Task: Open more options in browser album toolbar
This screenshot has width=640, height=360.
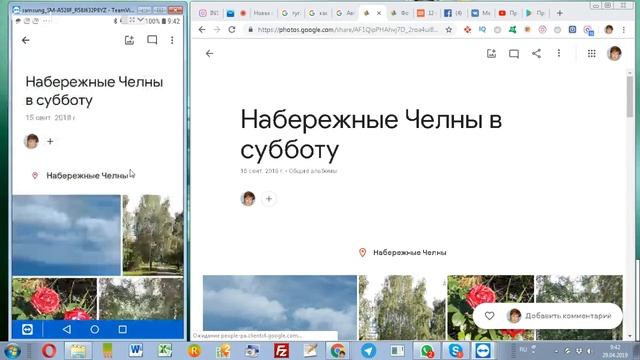Action: pyautogui.click(x=559, y=53)
